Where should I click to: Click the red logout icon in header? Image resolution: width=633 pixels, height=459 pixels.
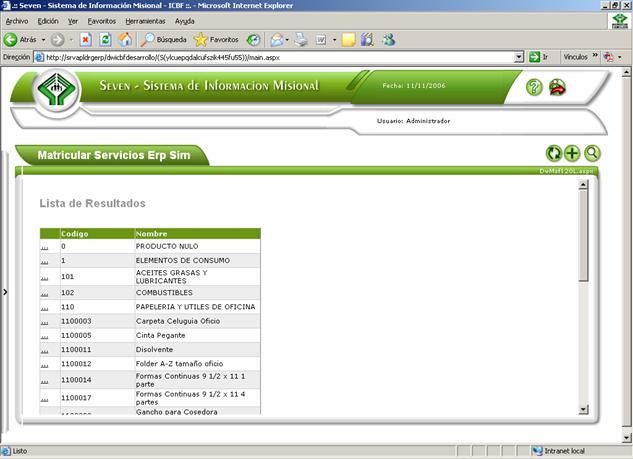pyautogui.click(x=557, y=87)
